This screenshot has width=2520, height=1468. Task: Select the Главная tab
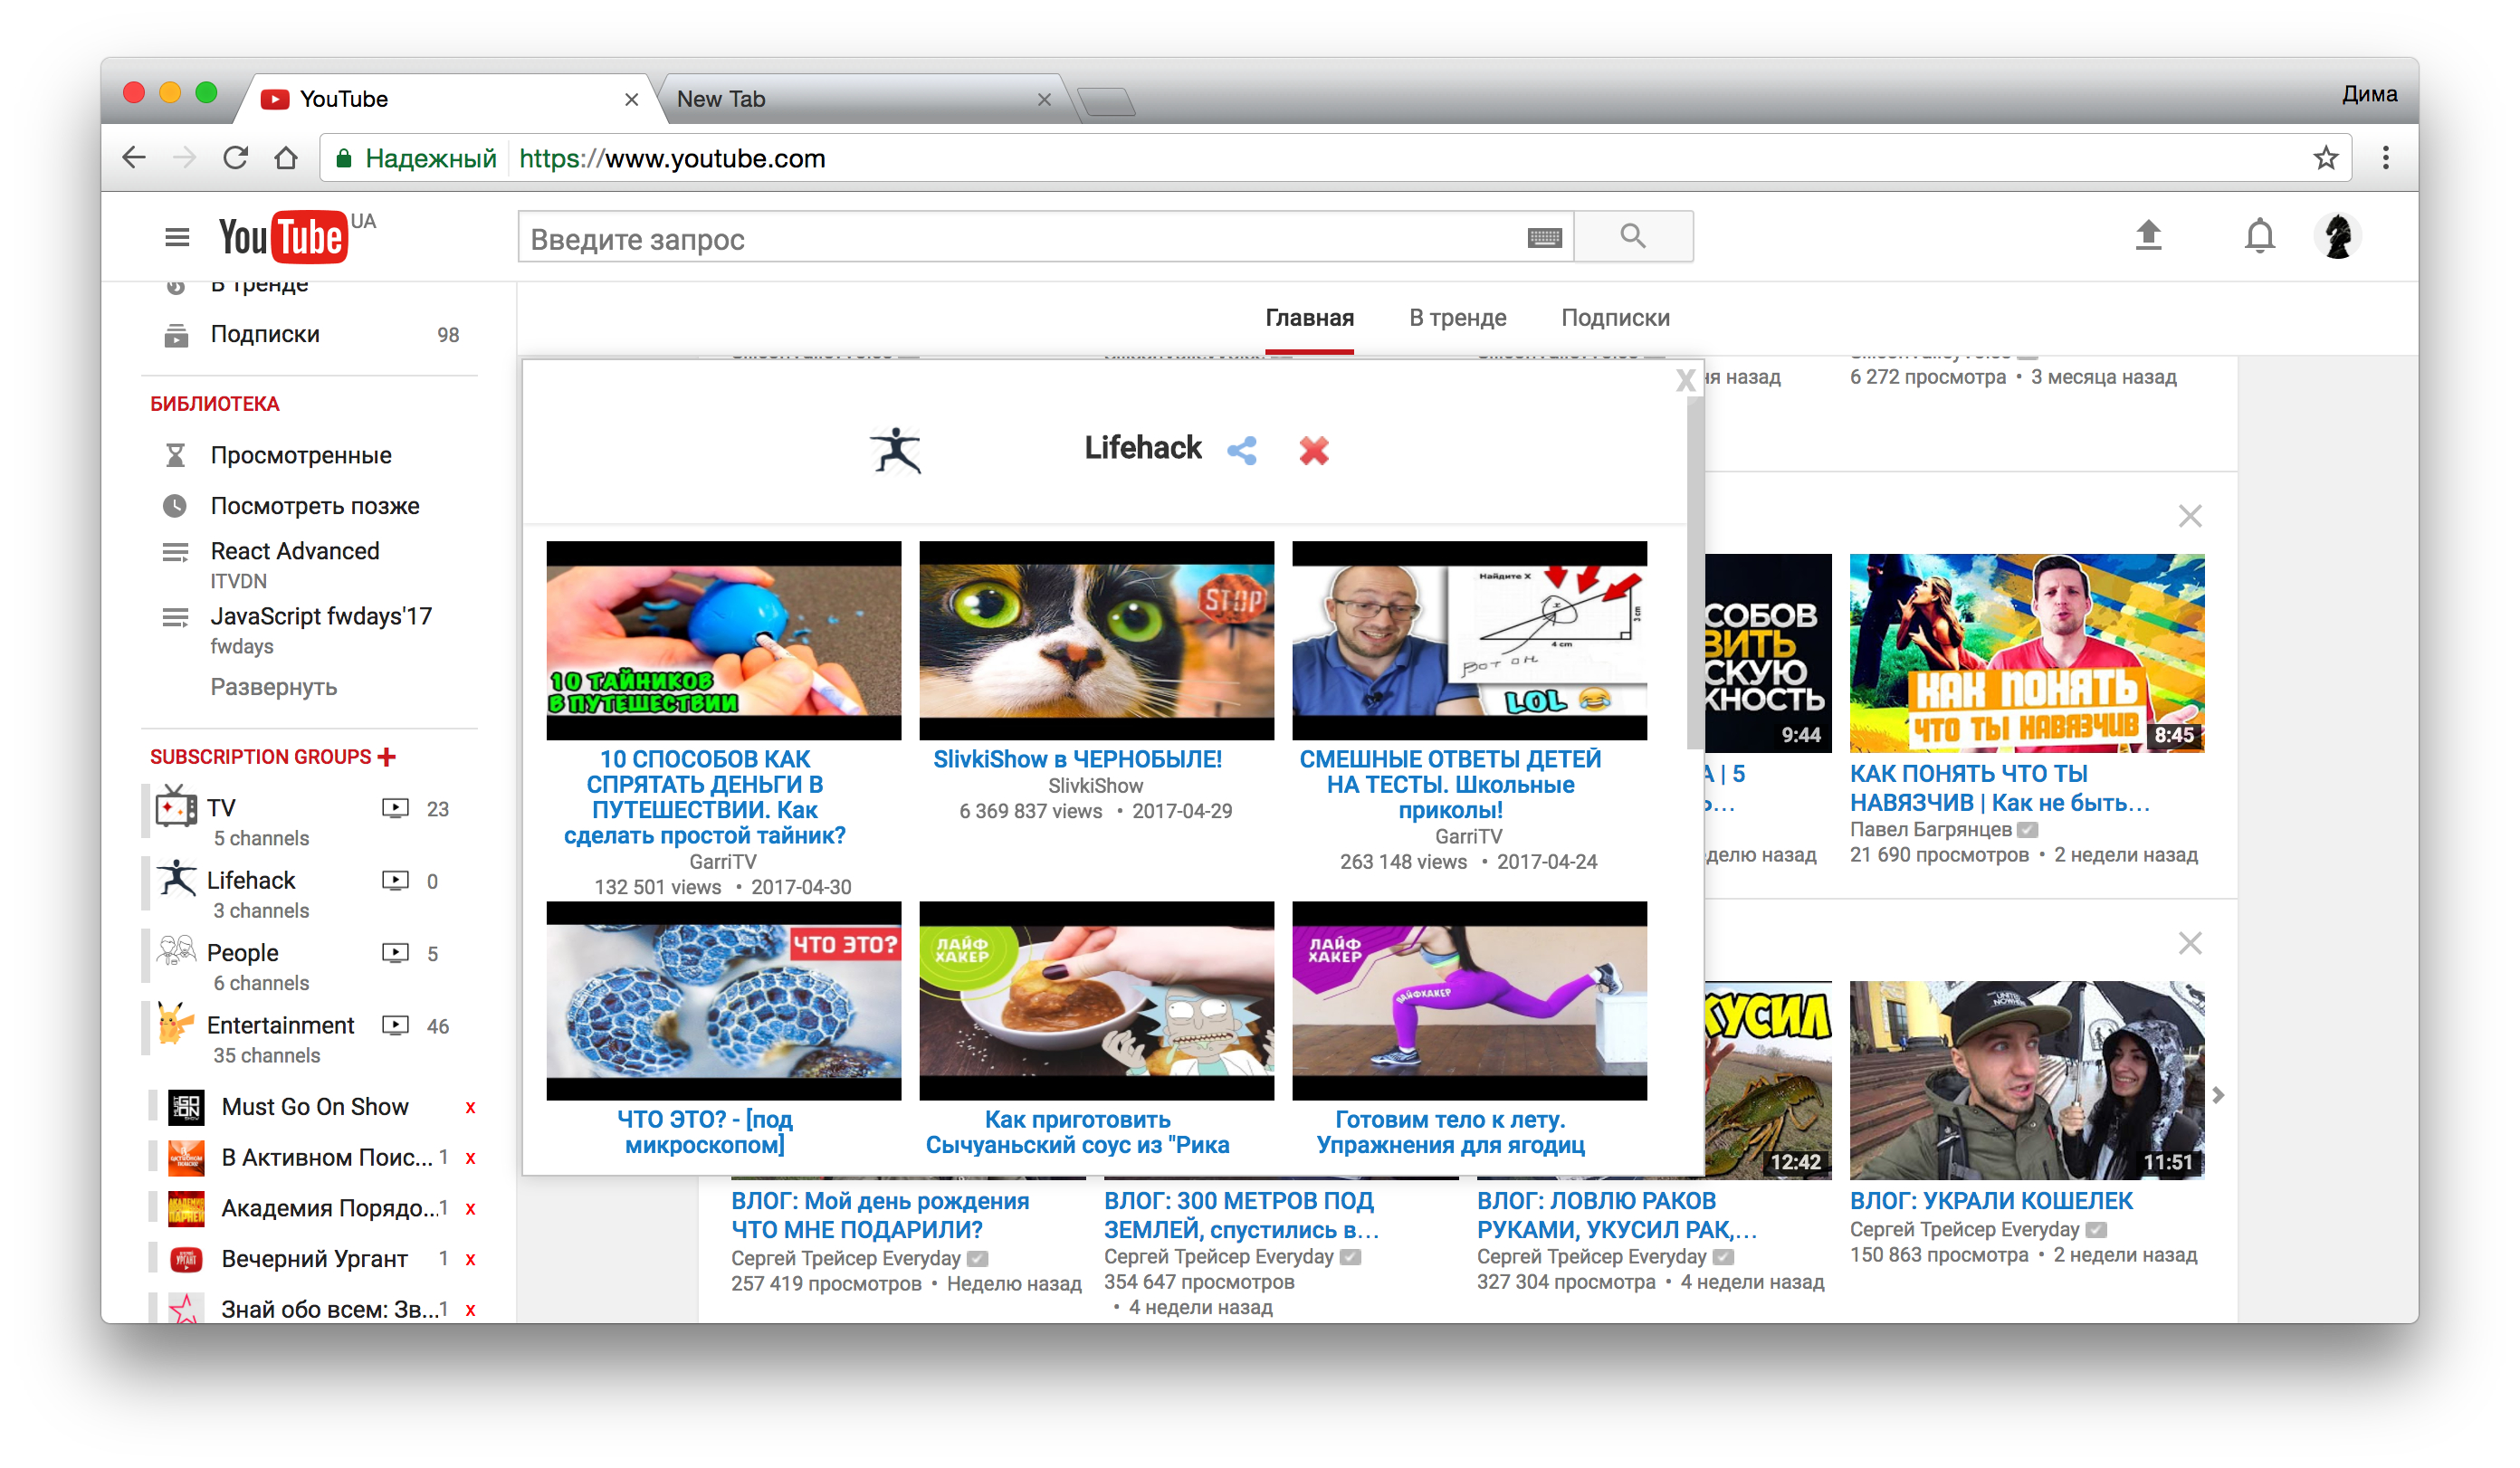click(x=1309, y=318)
